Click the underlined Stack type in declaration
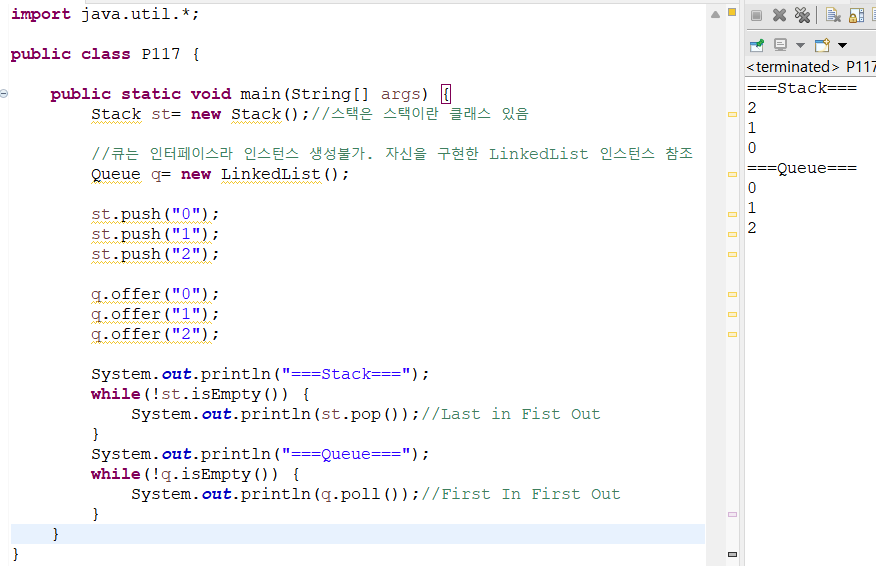This screenshot has height=566, width=876. pos(116,115)
